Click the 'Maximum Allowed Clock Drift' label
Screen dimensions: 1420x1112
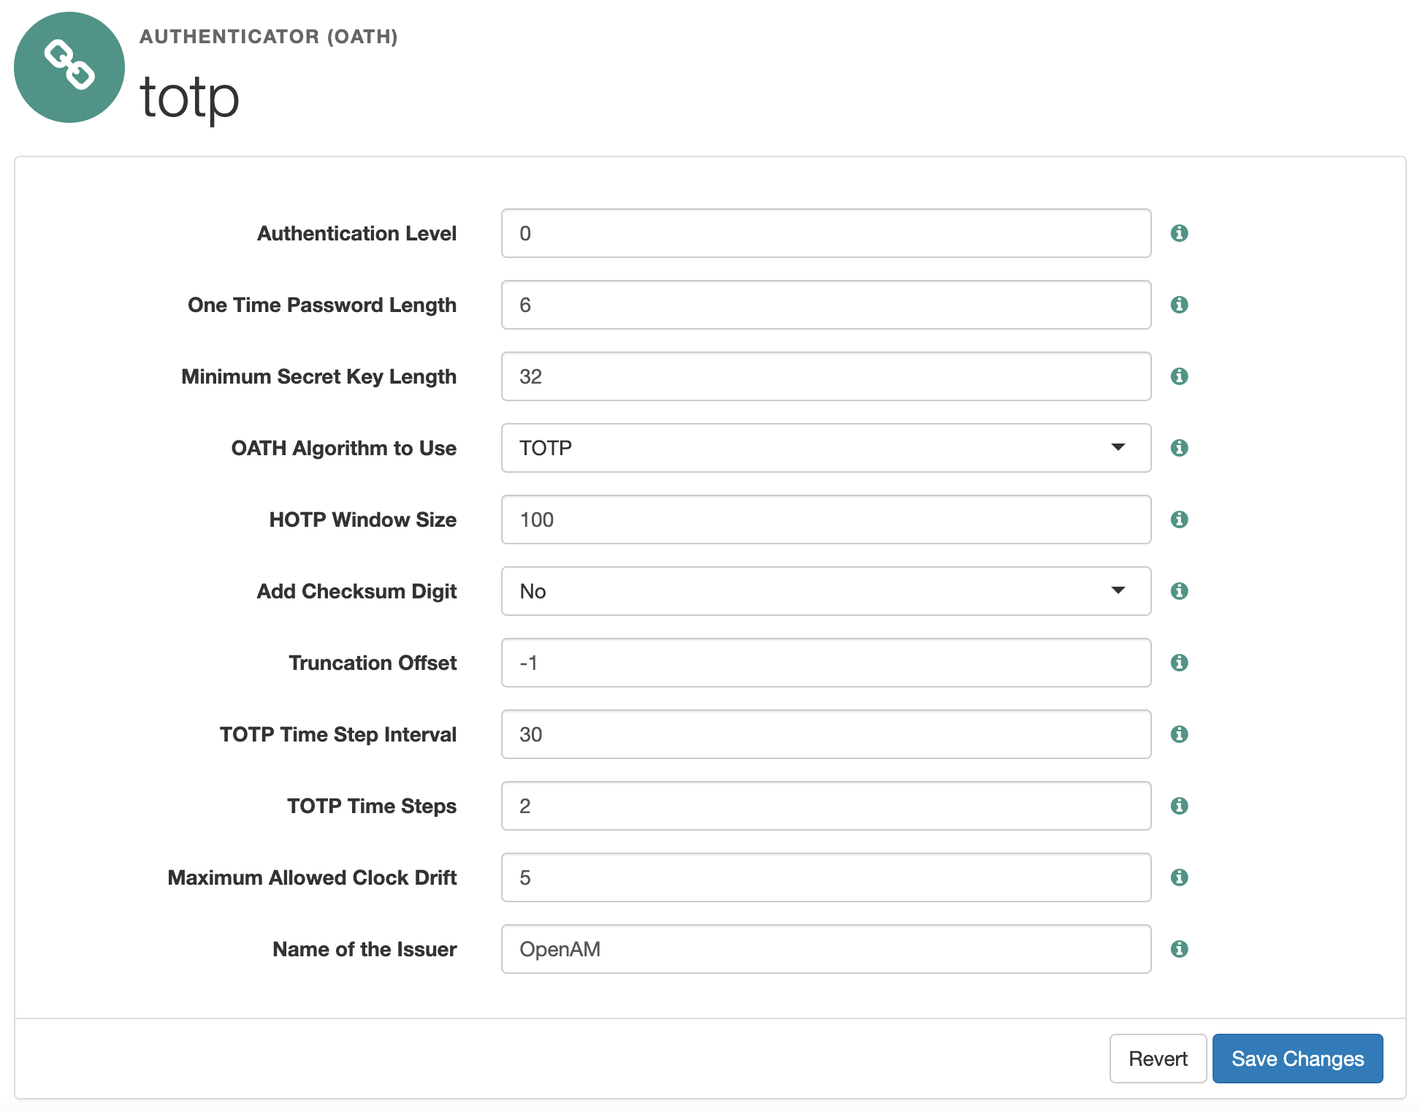click(x=312, y=877)
